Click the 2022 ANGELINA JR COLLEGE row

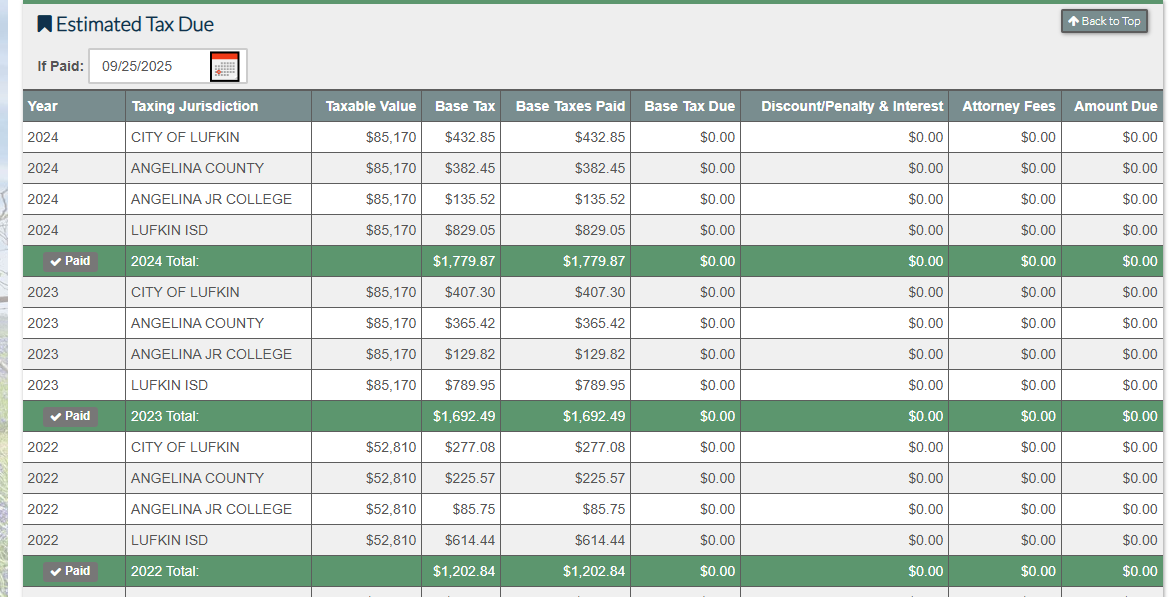click(211, 509)
